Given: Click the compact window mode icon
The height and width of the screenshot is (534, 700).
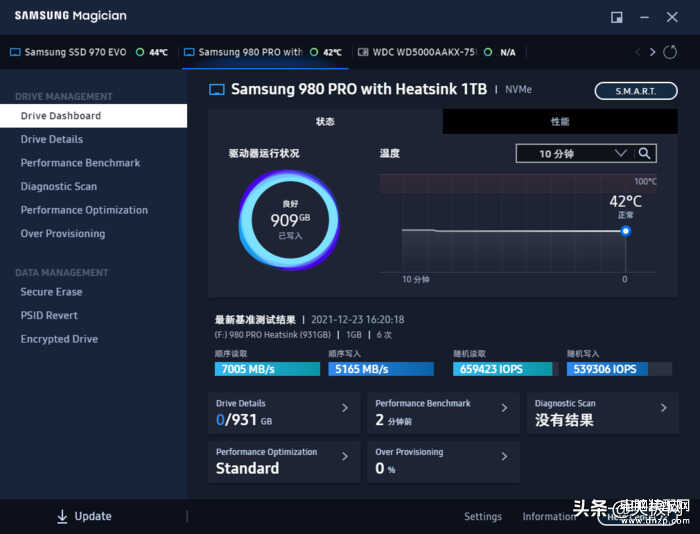Looking at the screenshot, I should [617, 17].
